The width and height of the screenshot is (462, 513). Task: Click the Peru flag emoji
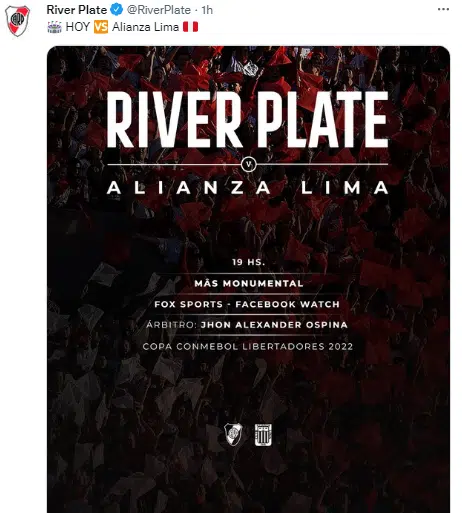pos(190,27)
